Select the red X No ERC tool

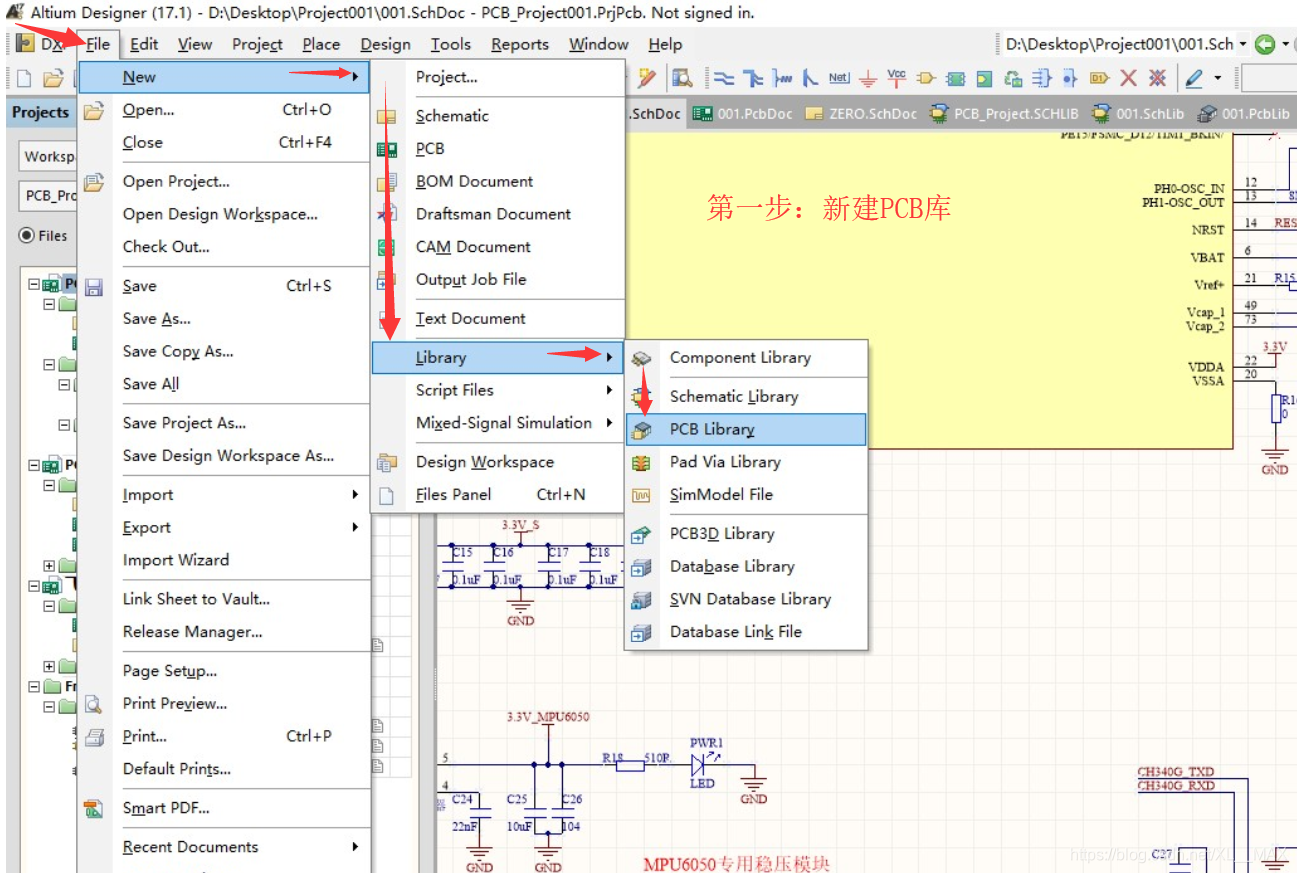(1128, 78)
